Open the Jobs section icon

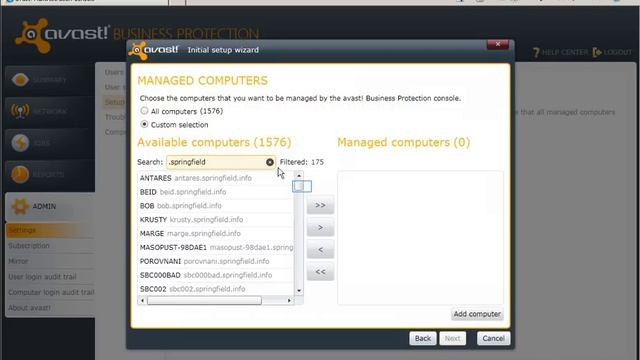20,142
